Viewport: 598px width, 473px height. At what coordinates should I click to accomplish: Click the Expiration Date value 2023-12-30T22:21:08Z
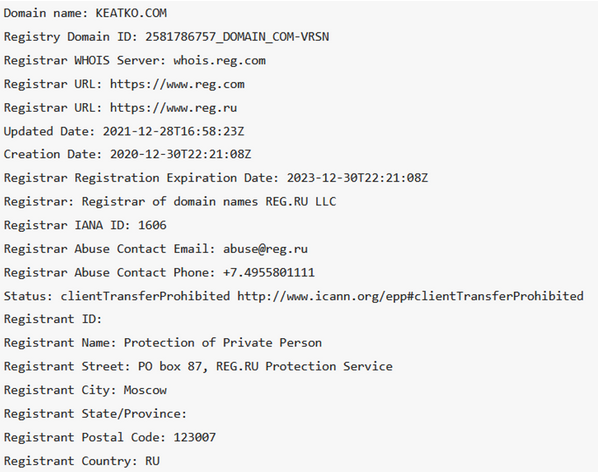[x=357, y=178]
